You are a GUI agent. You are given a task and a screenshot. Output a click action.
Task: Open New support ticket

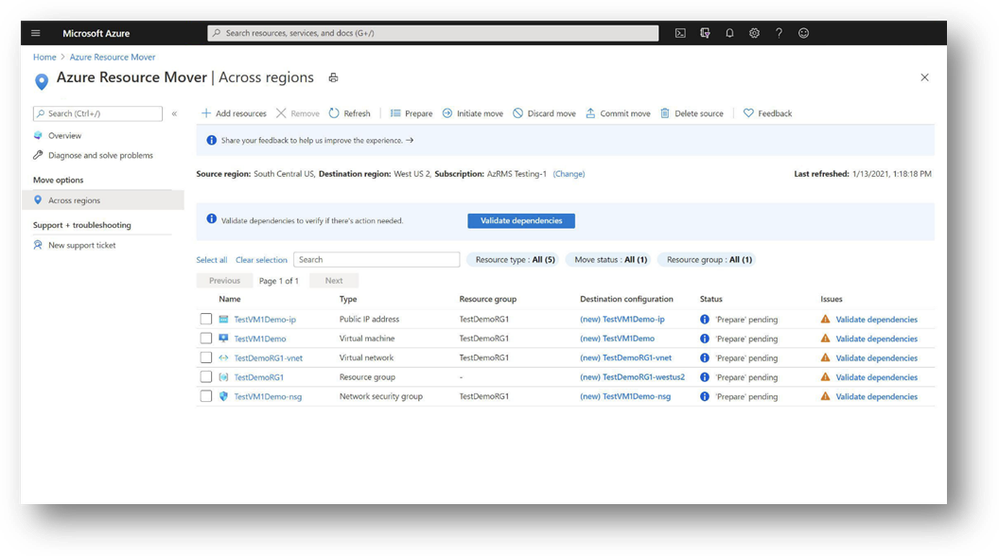[82, 245]
